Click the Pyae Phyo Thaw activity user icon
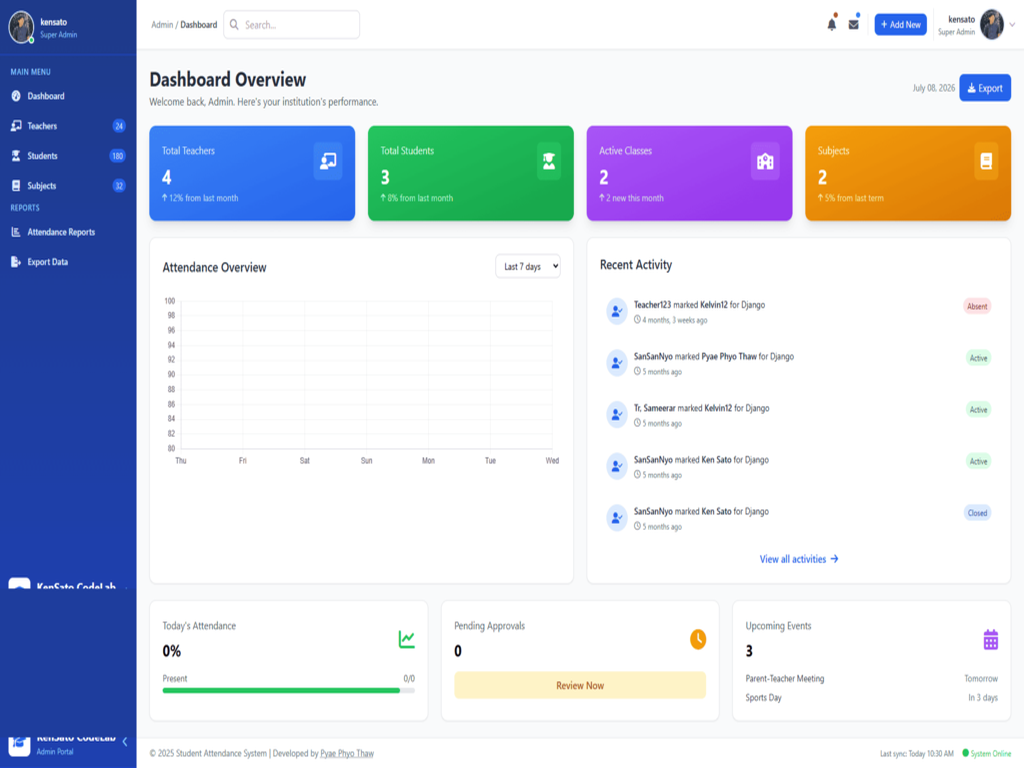 click(x=616, y=363)
